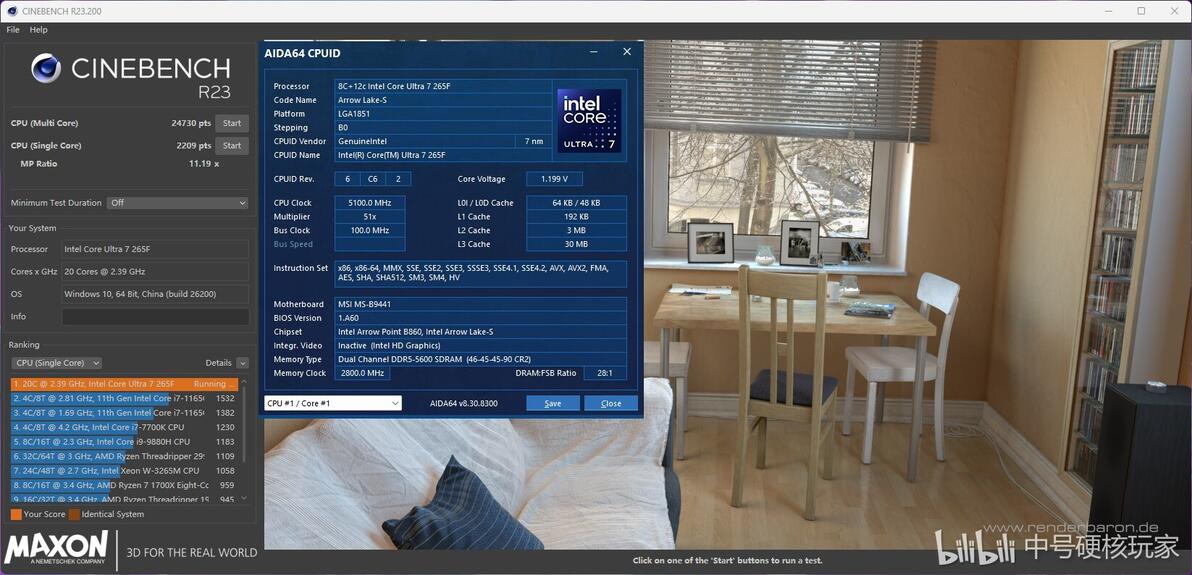Click the BIOS Version 1.A60 value

click(480, 318)
